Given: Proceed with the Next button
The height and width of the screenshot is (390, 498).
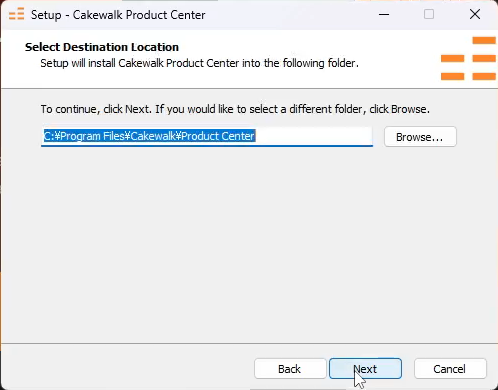Looking at the screenshot, I should point(365,369).
